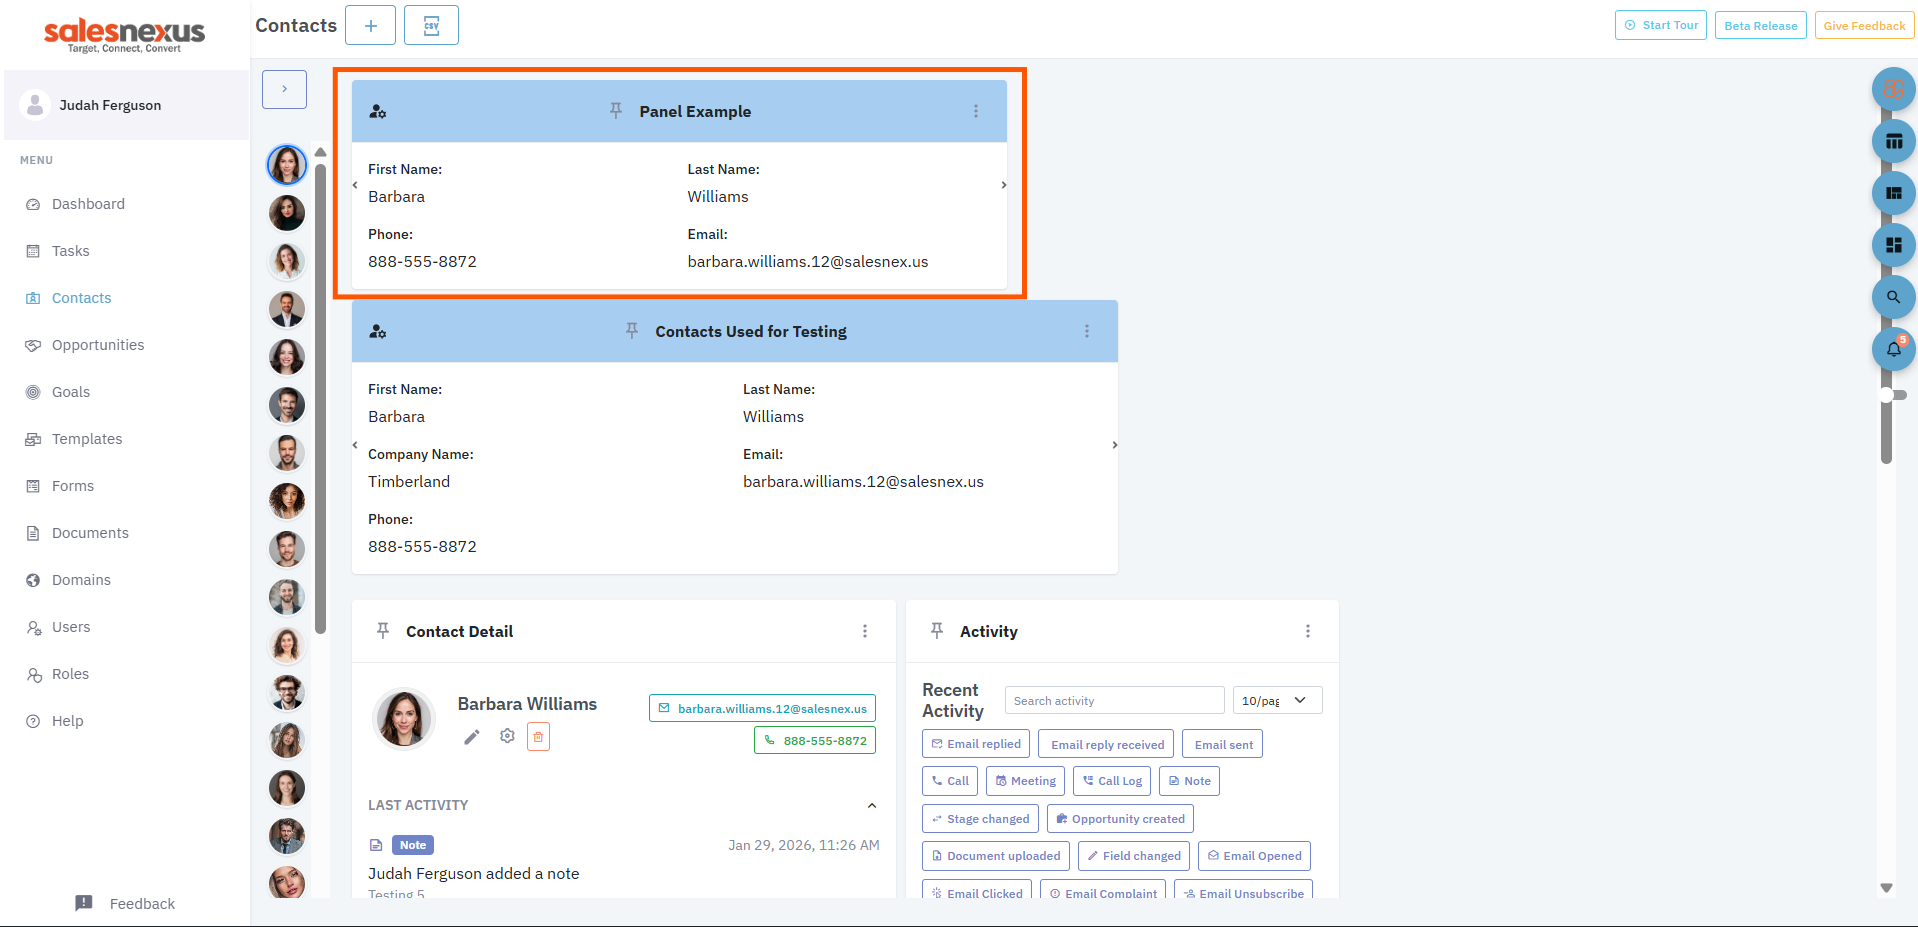Viewport: 1918px width, 927px height.
Task: Click the CSV import icon button
Action: [431, 25]
